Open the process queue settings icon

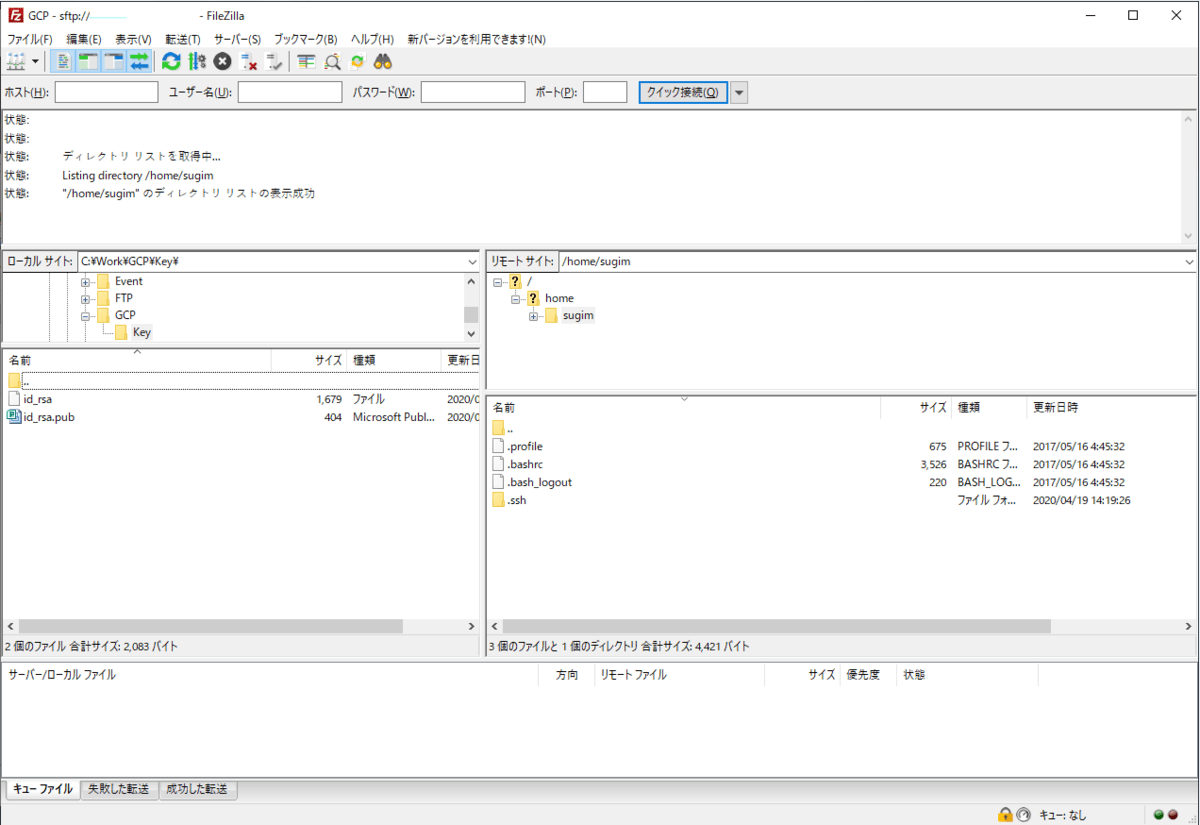(196, 62)
